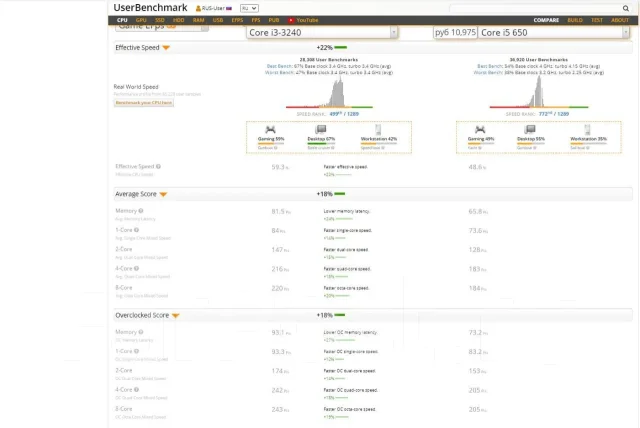The height and width of the screenshot is (428, 640).
Task: Click the Benchmark your CPU here button
Action: (x=144, y=103)
